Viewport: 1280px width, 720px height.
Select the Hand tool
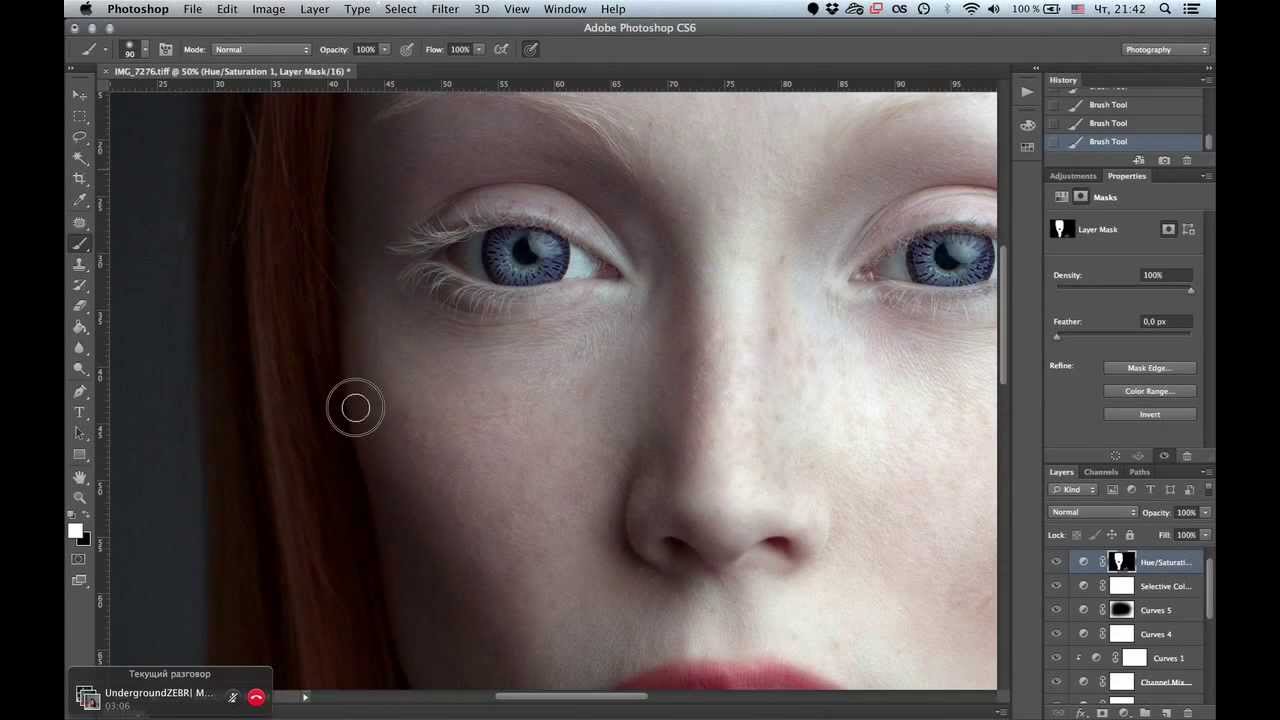(x=80, y=476)
